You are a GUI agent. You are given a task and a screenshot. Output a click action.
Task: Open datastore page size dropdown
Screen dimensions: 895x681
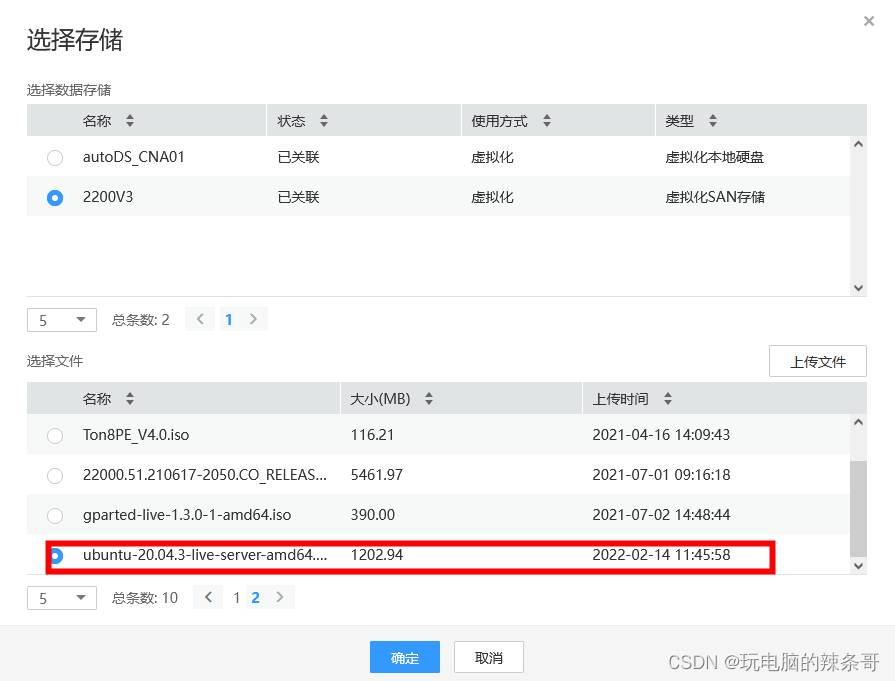click(61, 320)
